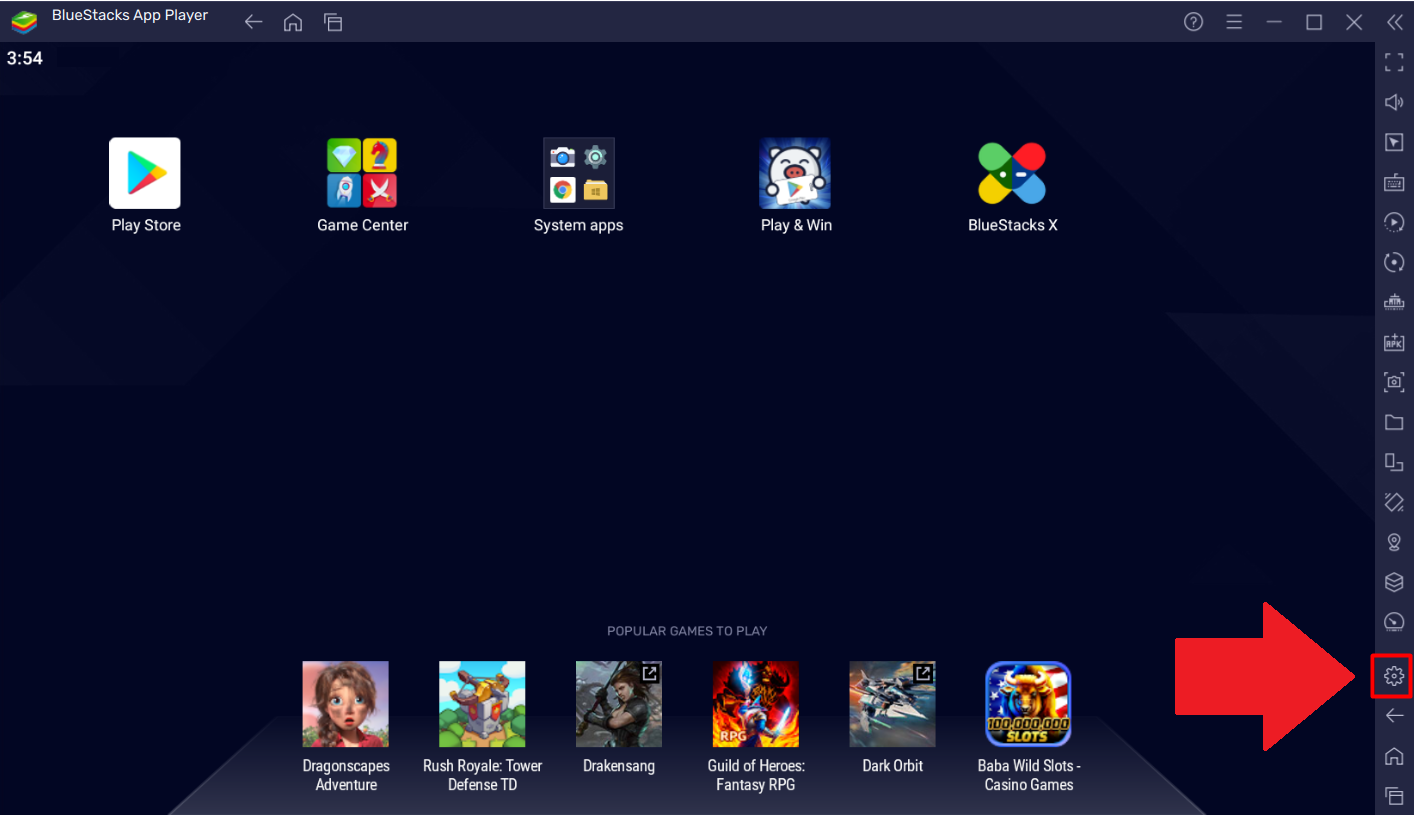Toggle full screen in the sidebar
The height and width of the screenshot is (815, 1414).
point(1394,62)
